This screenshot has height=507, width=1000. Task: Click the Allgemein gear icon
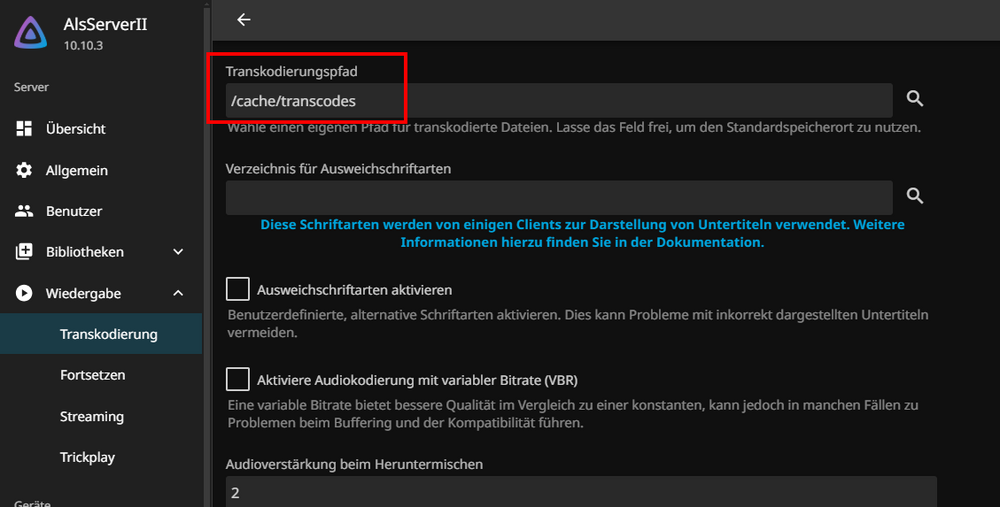pos(24,170)
